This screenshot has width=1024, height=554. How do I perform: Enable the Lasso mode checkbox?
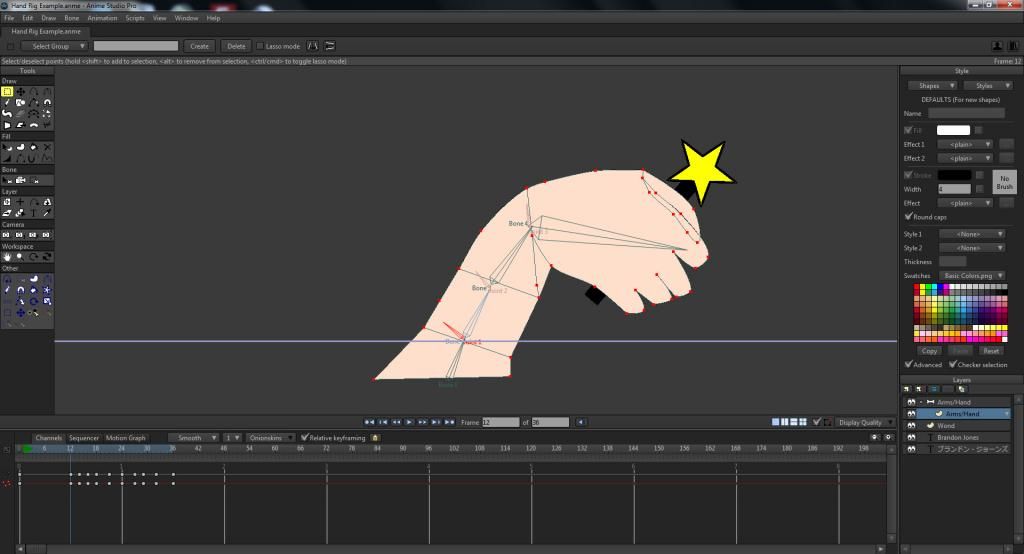260,46
